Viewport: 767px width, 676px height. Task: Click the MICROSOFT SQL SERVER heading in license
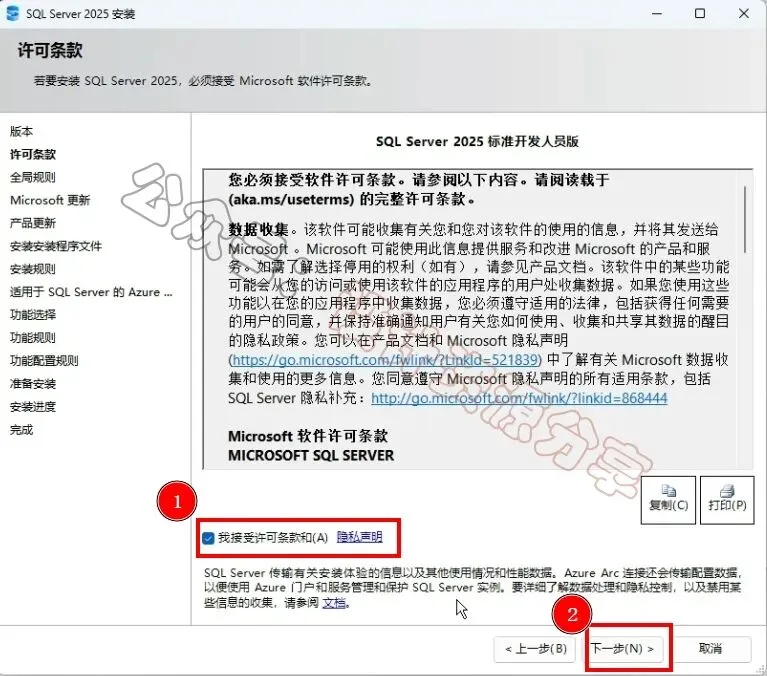[x=311, y=455]
